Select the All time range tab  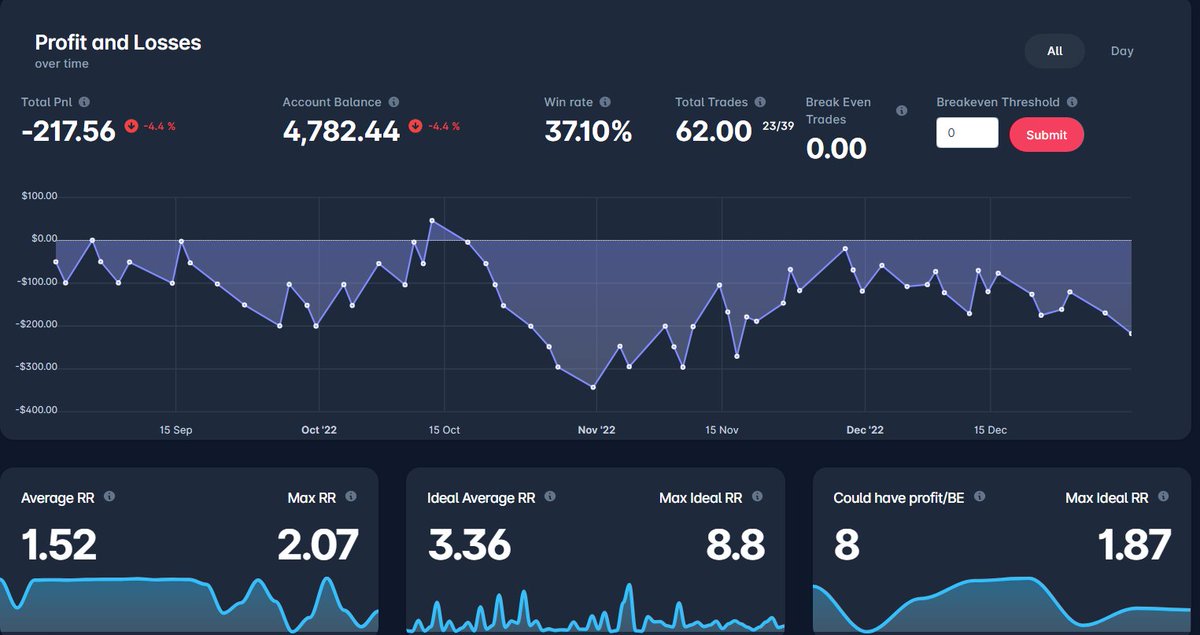tap(1054, 51)
